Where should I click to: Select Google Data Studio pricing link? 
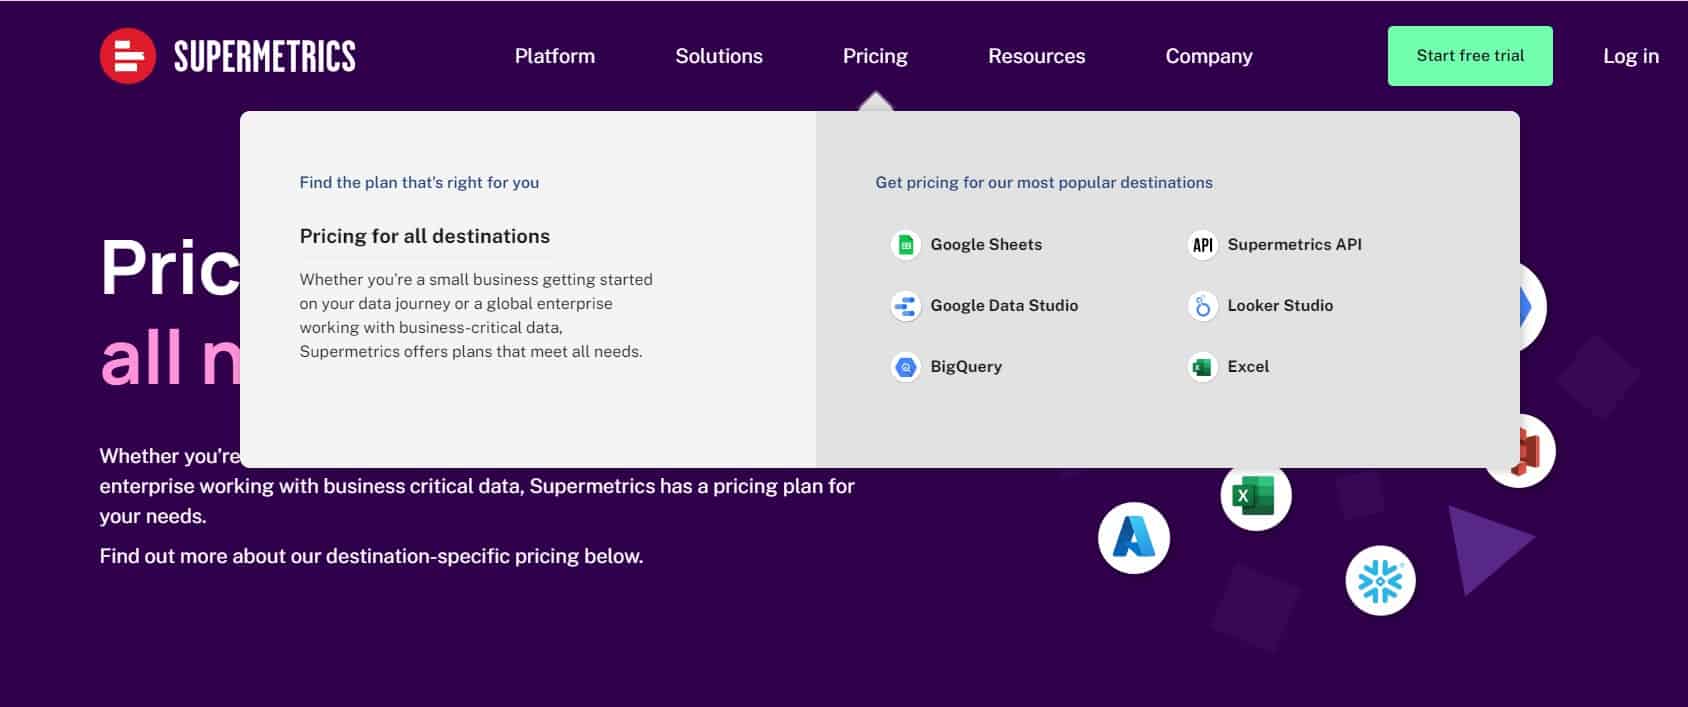(x=1004, y=306)
